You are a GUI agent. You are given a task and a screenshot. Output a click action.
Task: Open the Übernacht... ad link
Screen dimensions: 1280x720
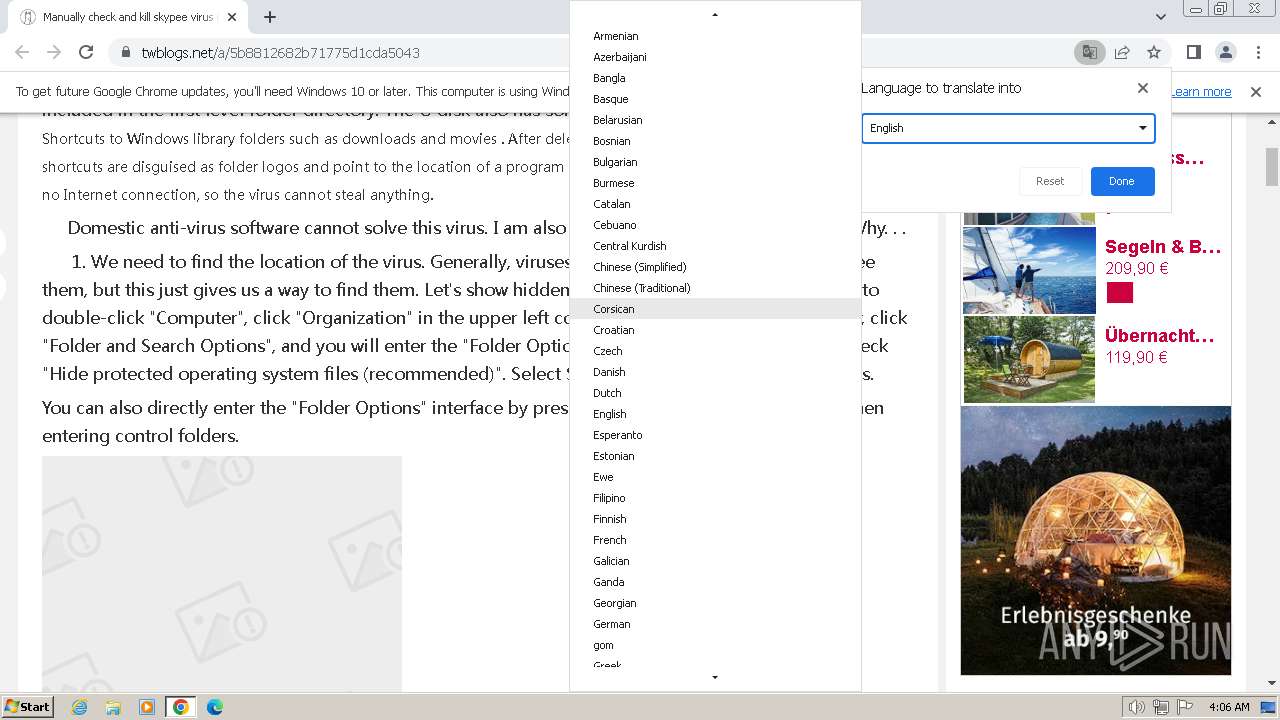1160,336
